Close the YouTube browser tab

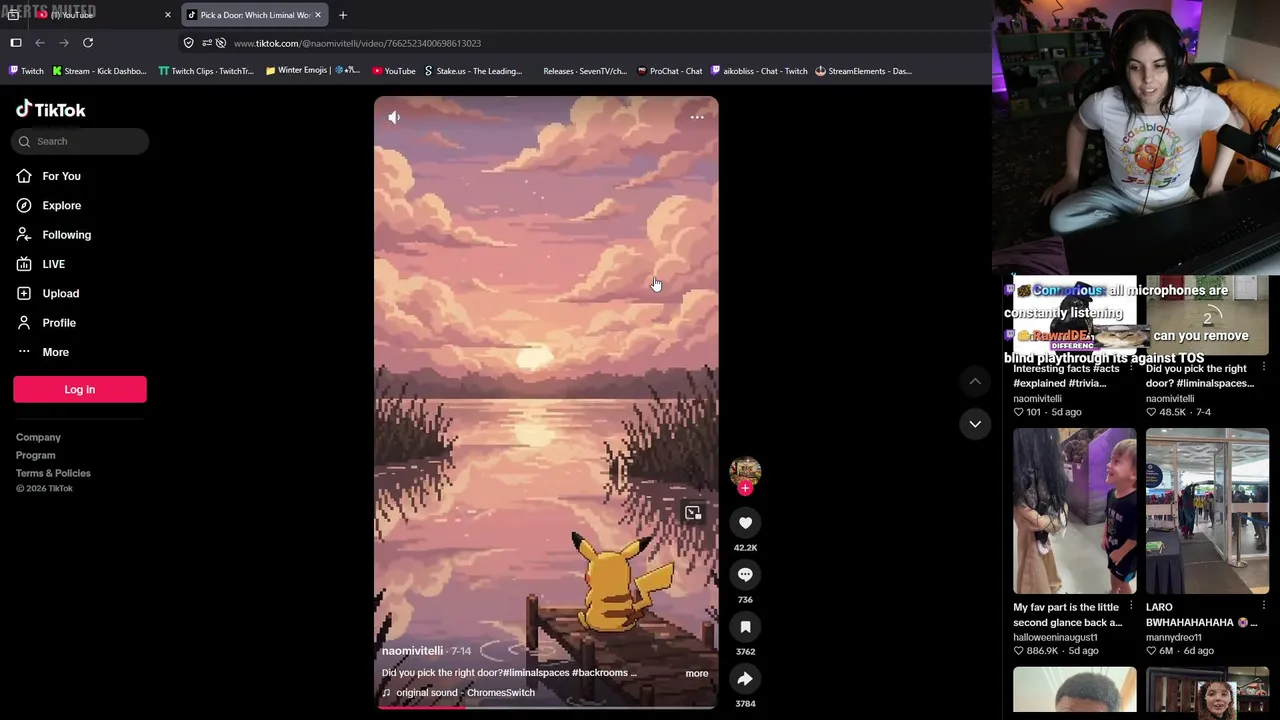click(168, 15)
